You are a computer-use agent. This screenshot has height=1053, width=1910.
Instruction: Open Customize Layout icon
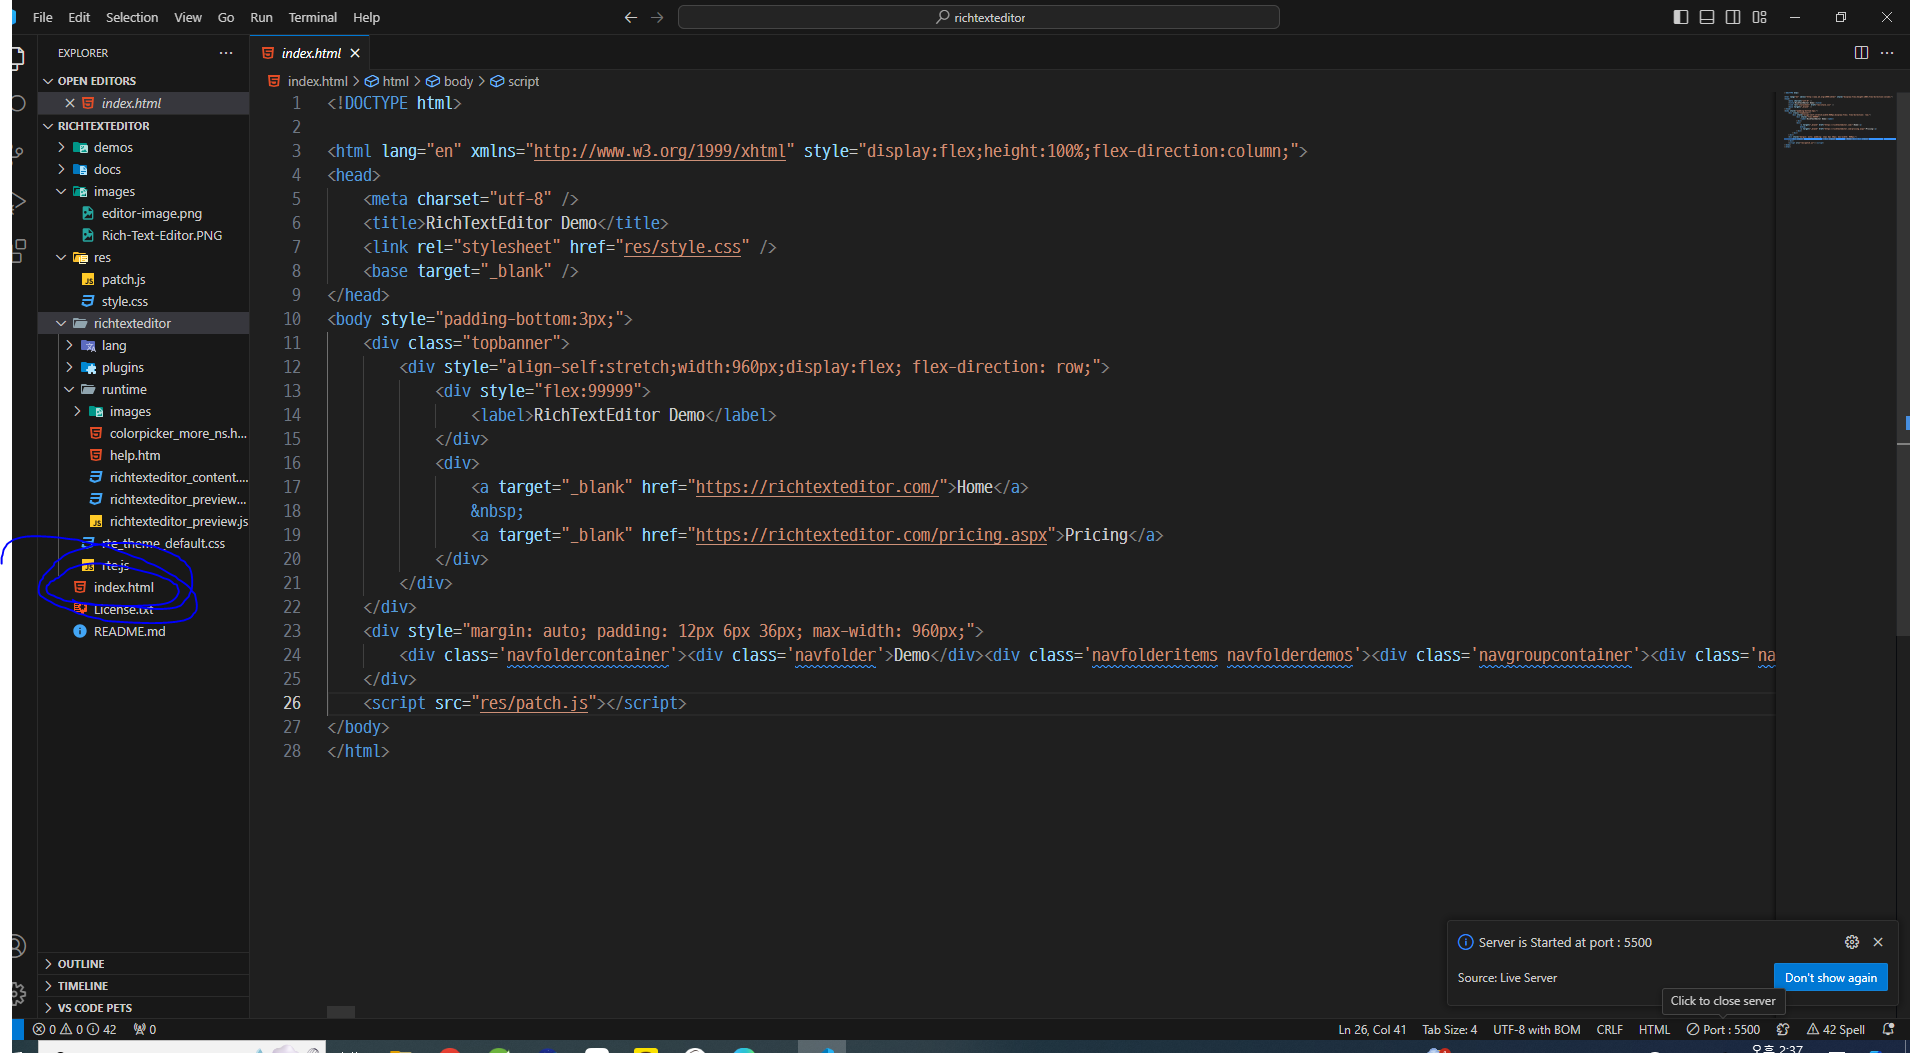pyautogui.click(x=1760, y=17)
